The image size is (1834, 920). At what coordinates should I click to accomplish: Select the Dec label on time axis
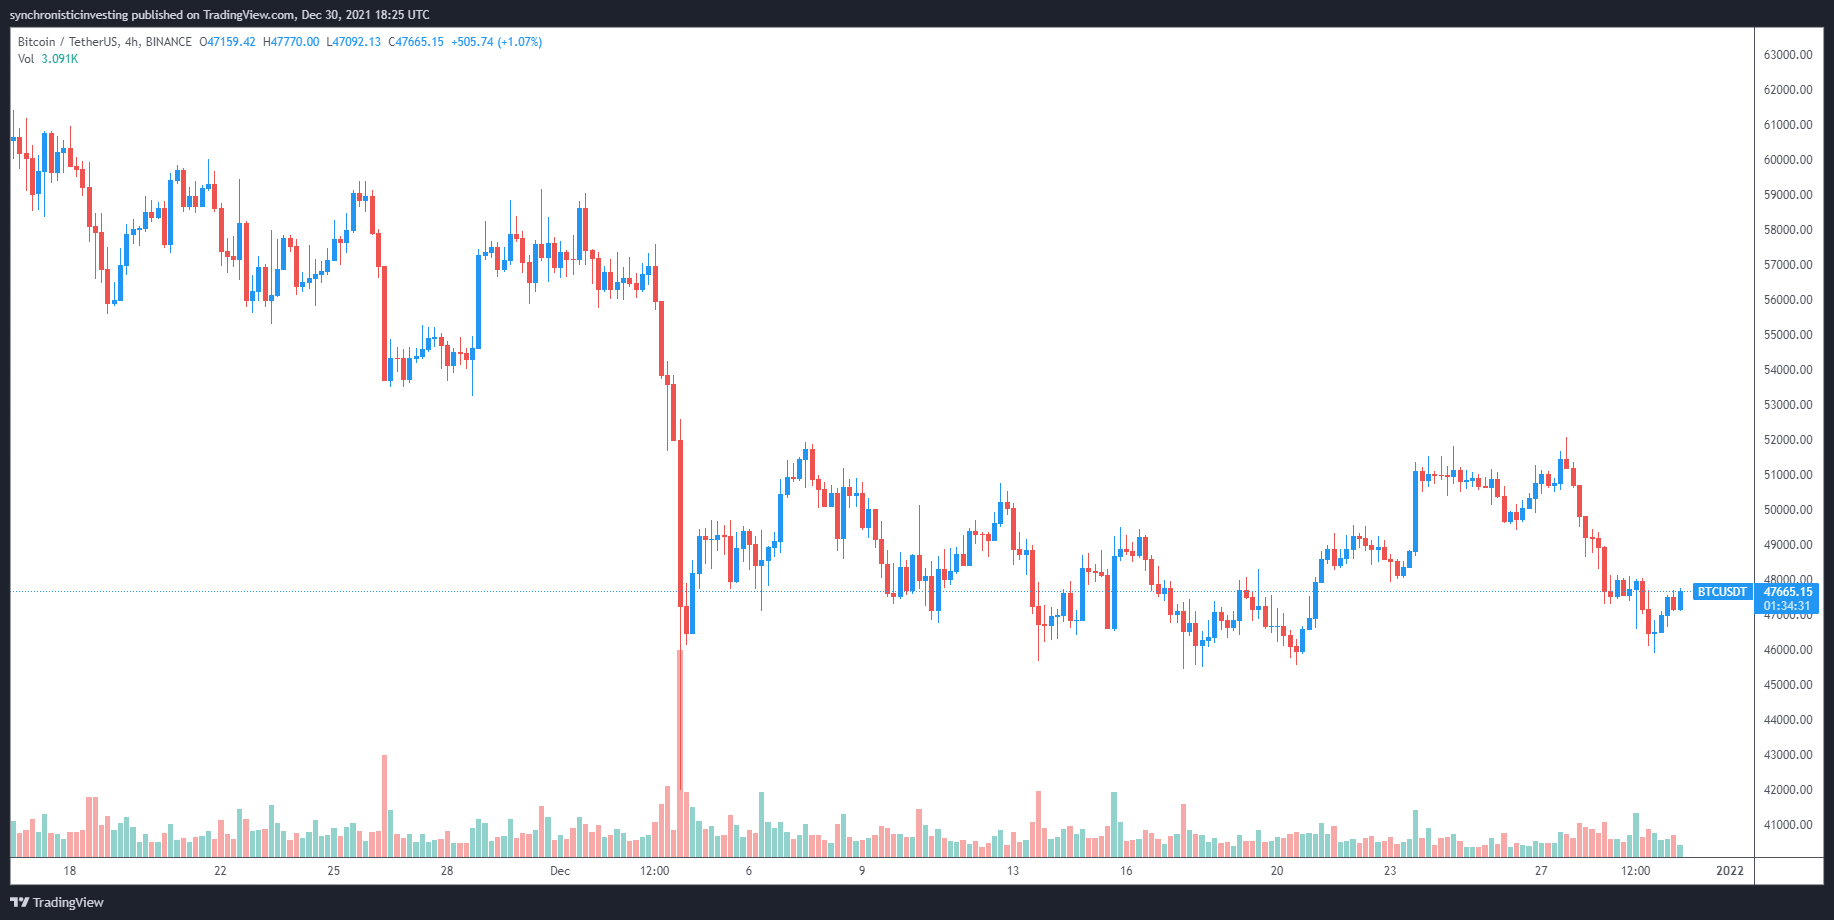pos(560,871)
